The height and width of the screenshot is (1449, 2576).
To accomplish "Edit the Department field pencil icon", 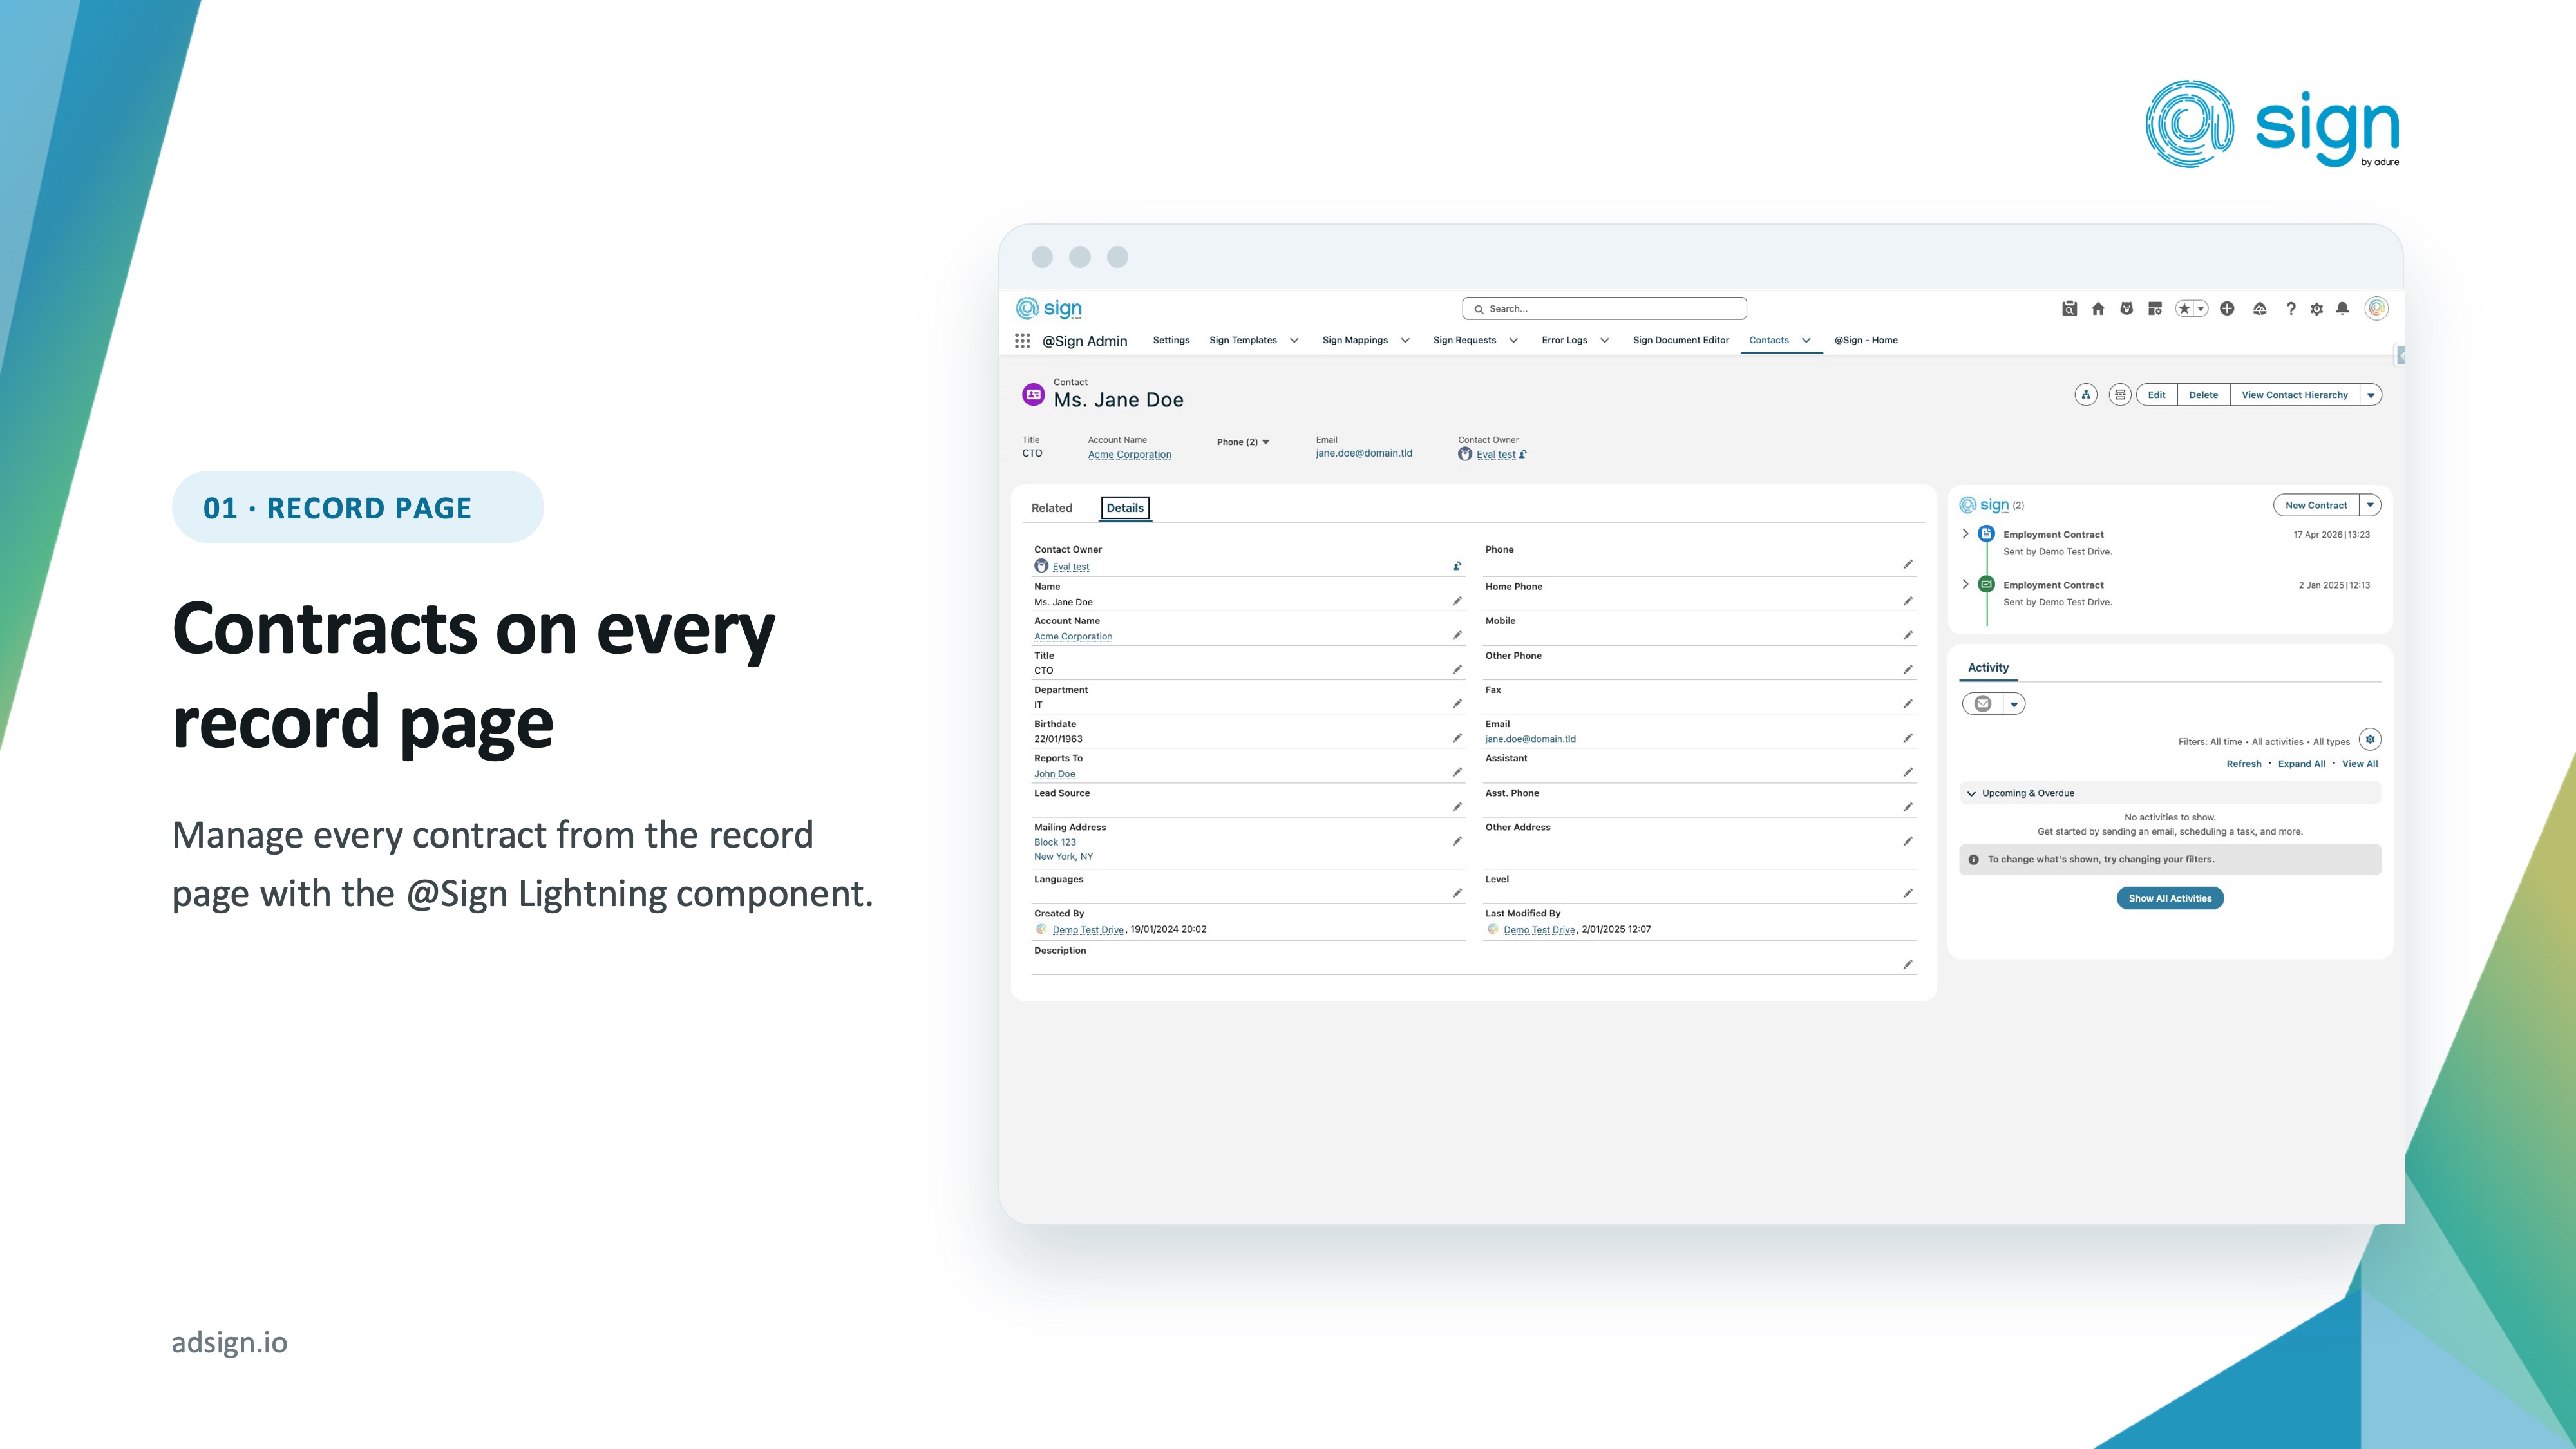I will click(x=1457, y=704).
